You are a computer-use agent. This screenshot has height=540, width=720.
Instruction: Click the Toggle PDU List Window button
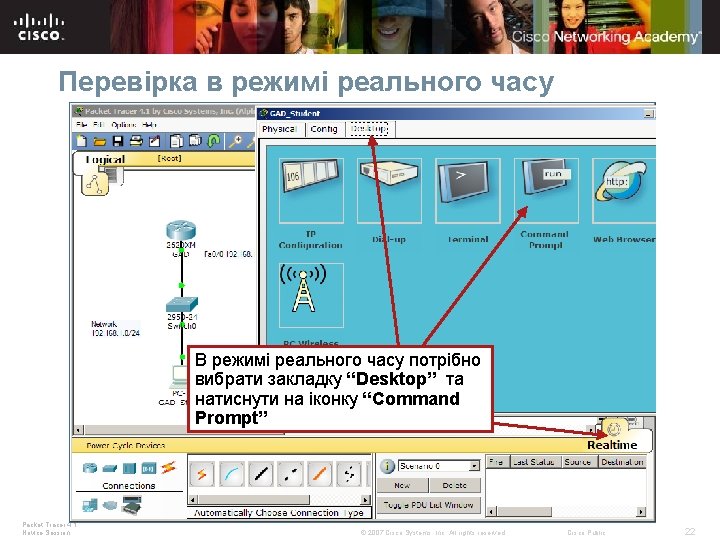click(428, 505)
